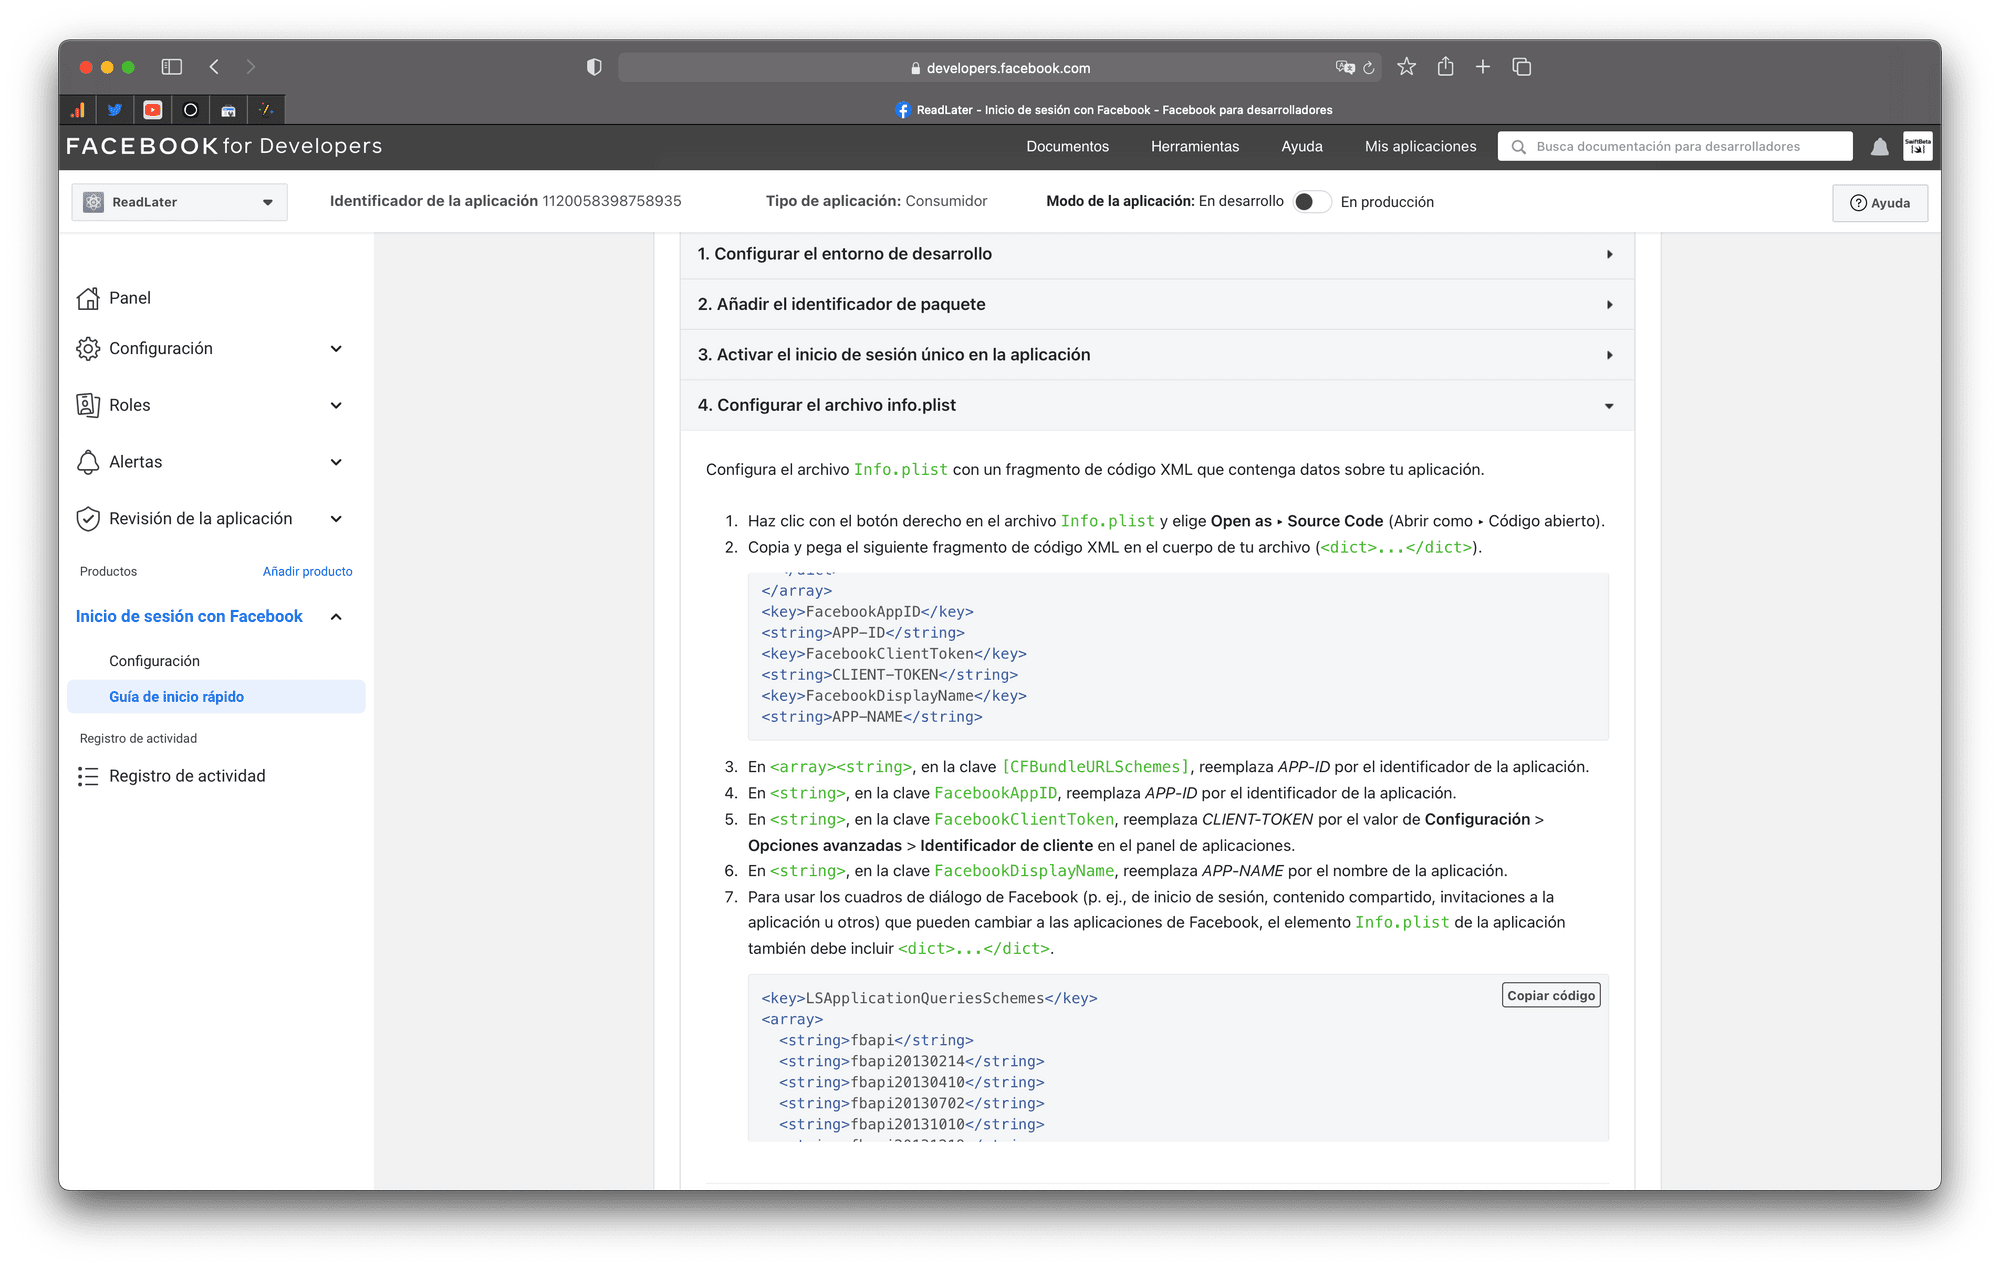Click the Añadir producto link
Viewport: 2000px width, 1268px height.
tap(307, 572)
